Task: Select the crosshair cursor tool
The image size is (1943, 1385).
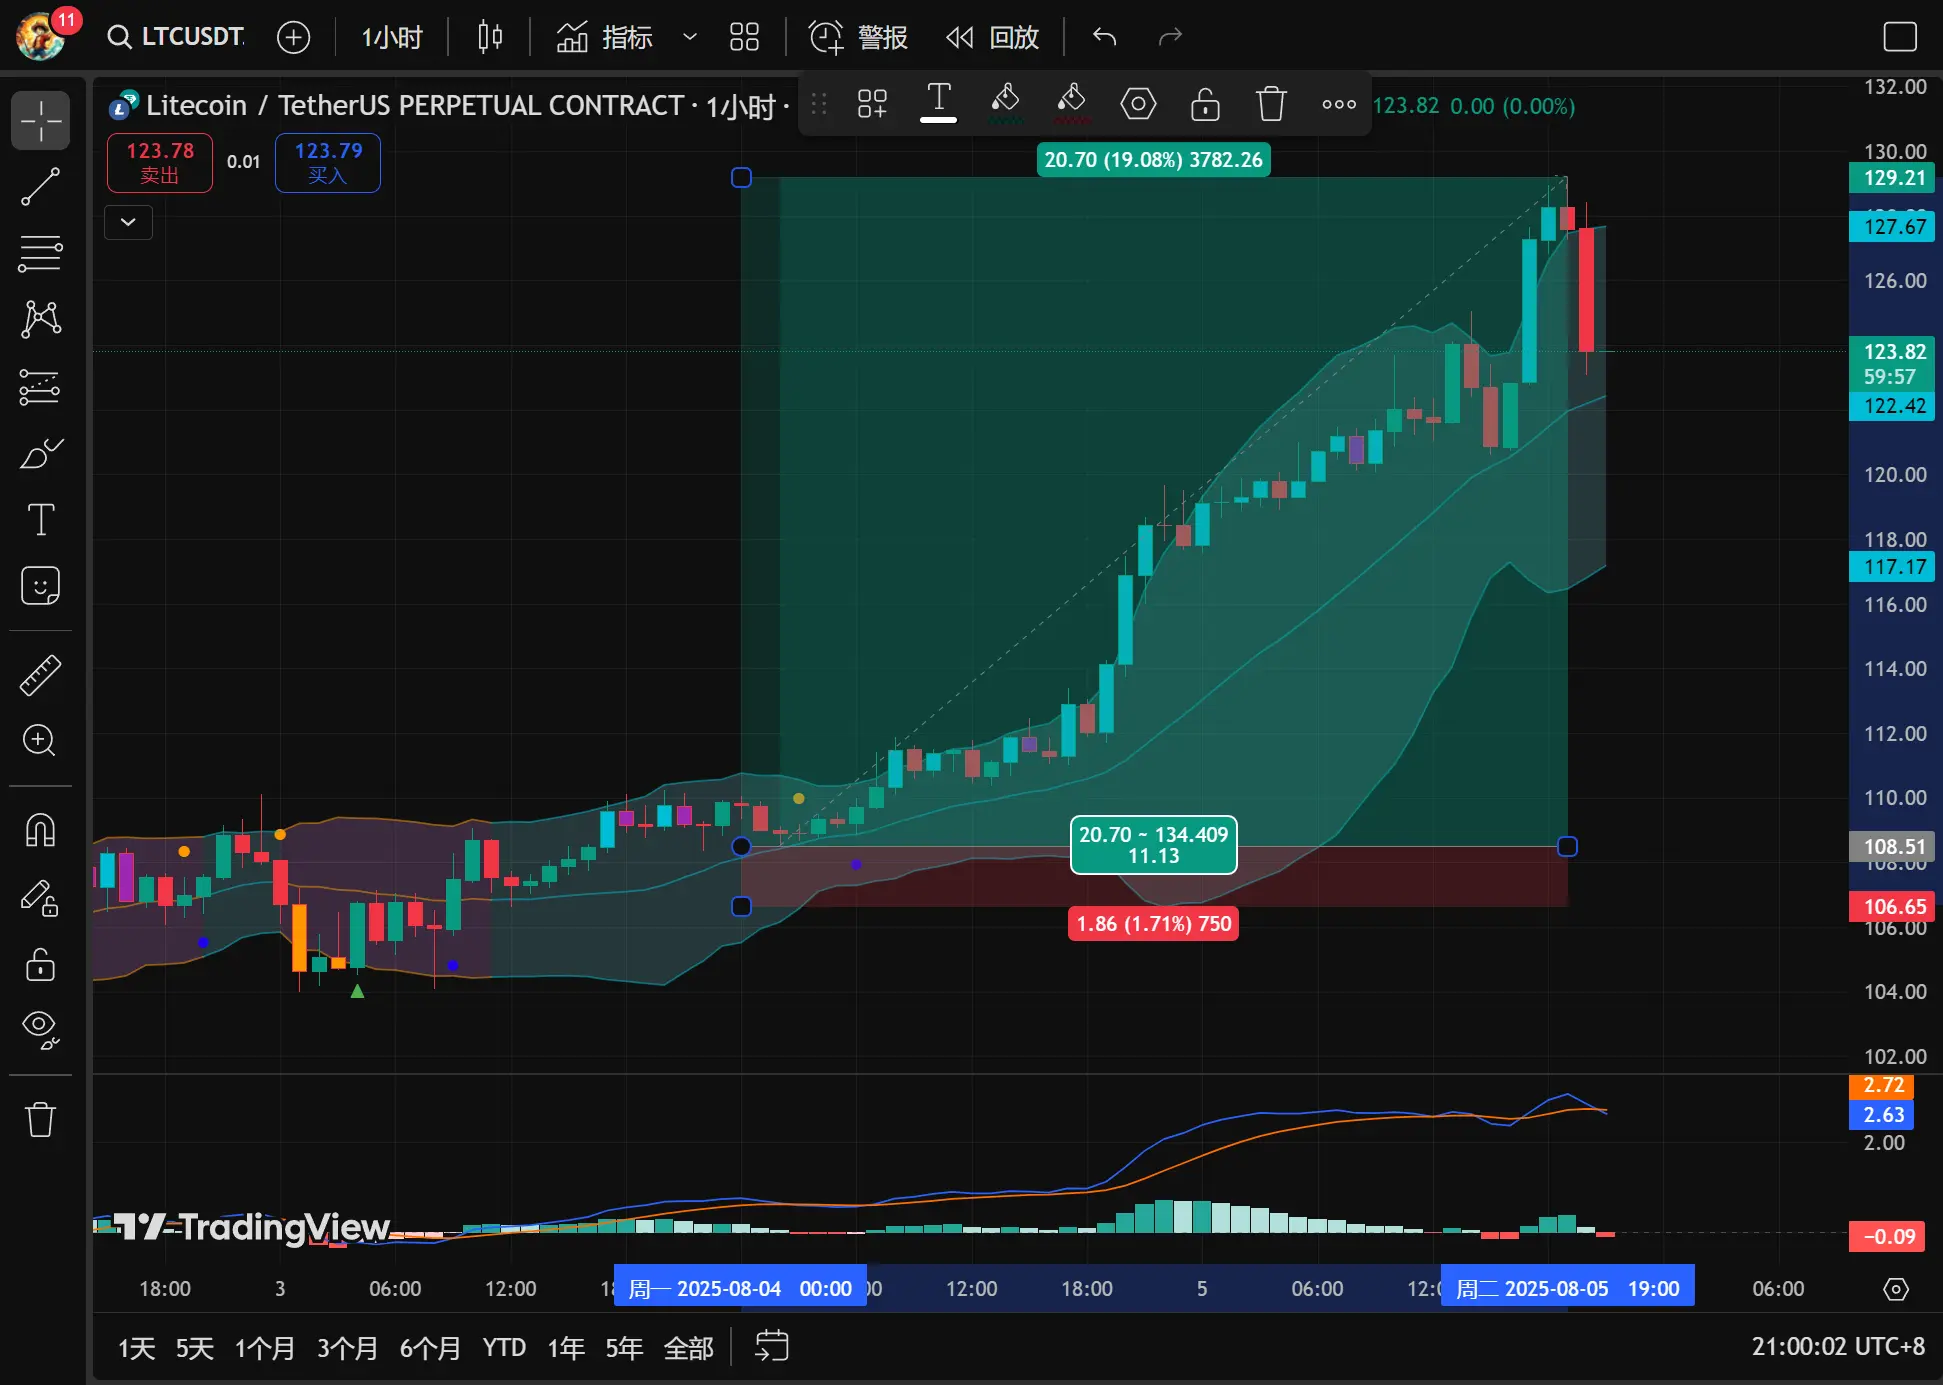Action: [x=40, y=121]
